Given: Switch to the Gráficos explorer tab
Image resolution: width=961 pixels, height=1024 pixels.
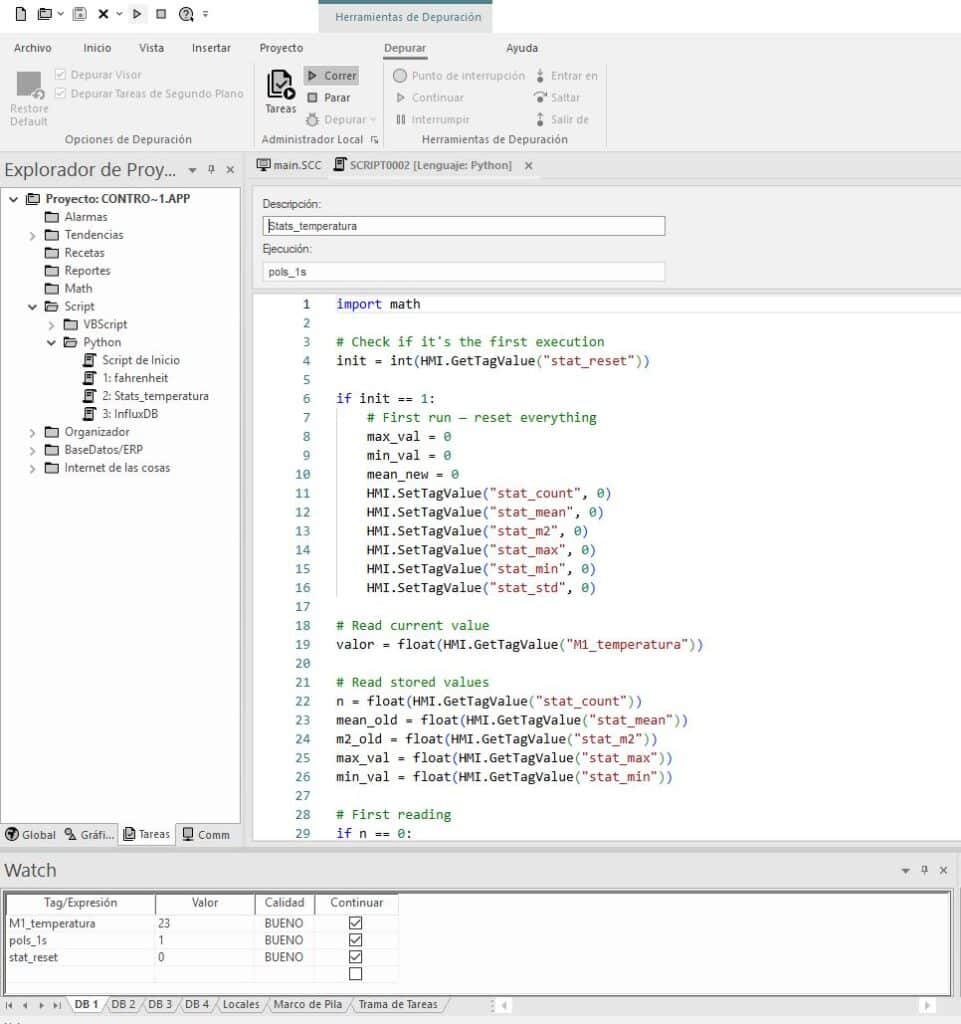Looking at the screenshot, I should pos(89,835).
